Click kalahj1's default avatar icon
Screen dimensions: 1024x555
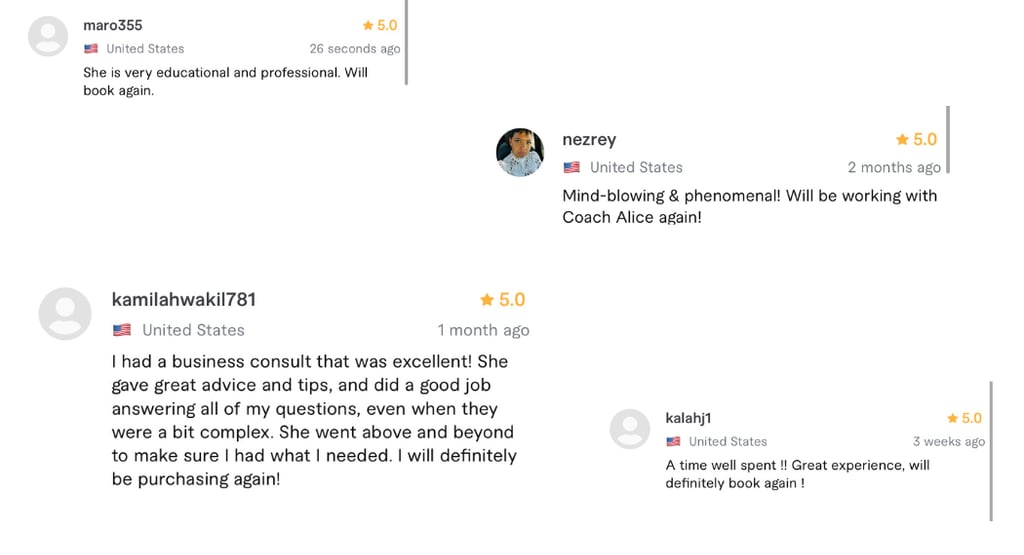[x=630, y=429]
